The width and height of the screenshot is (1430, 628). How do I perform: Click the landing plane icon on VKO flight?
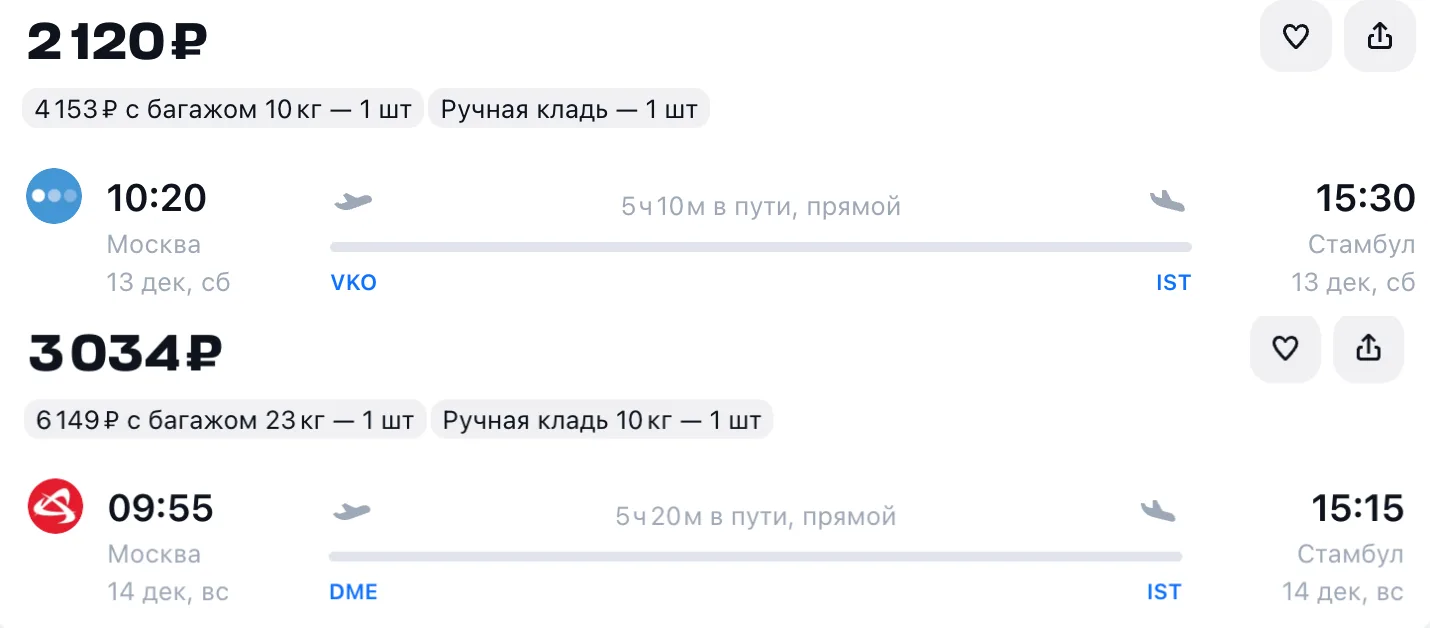click(x=1167, y=202)
